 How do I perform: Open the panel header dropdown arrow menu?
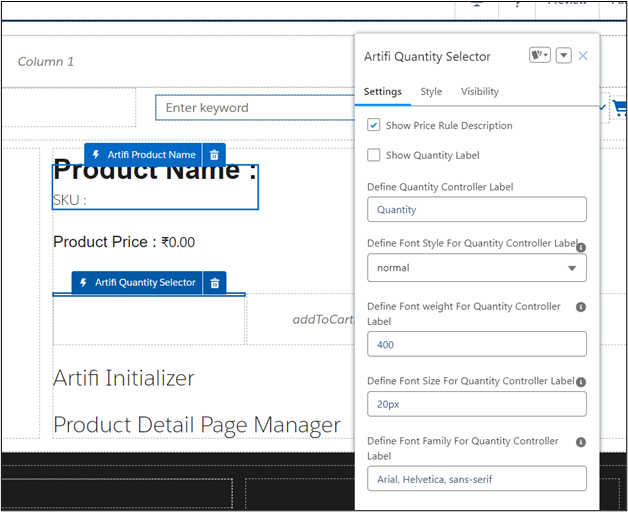tap(564, 55)
